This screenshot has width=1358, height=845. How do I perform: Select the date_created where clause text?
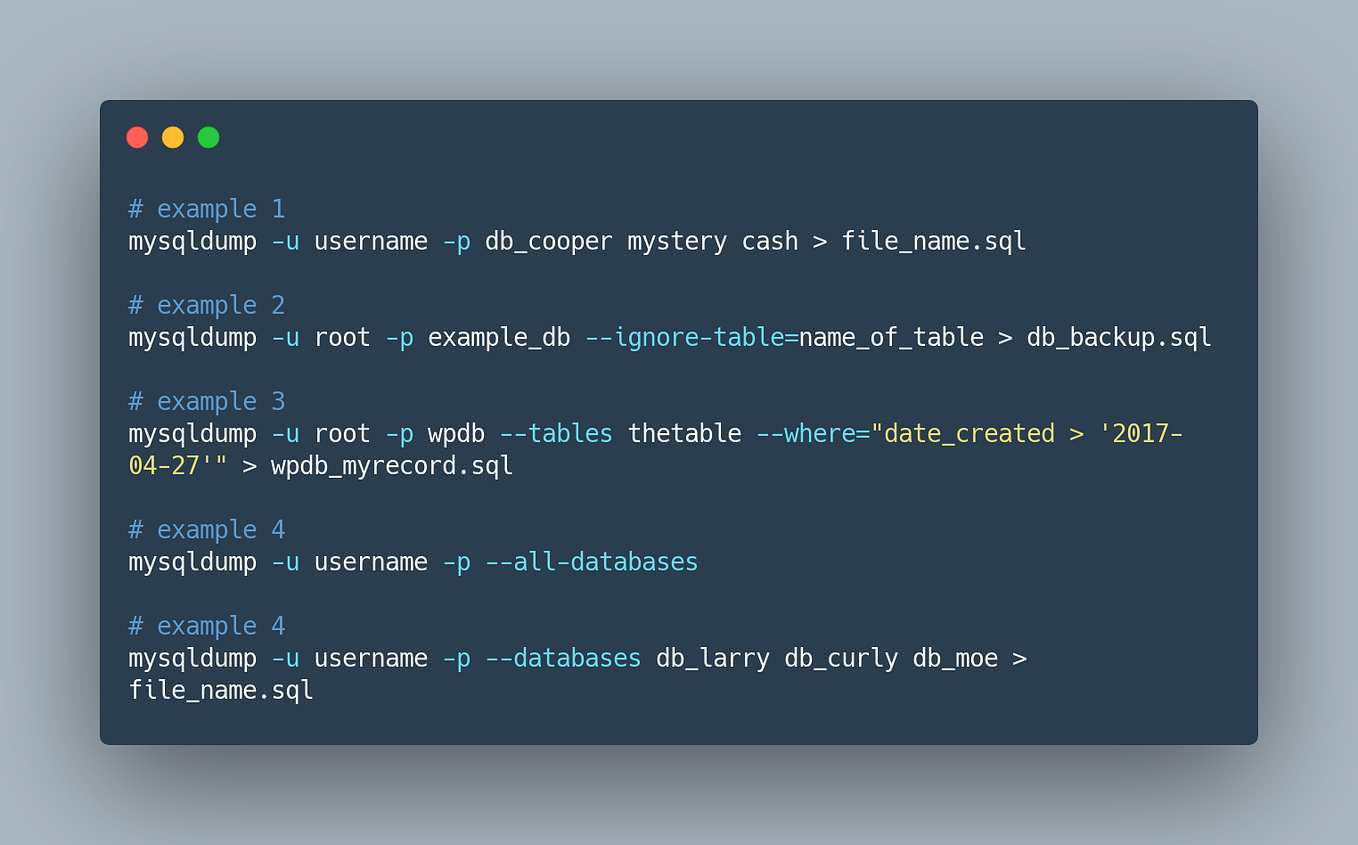(968, 433)
